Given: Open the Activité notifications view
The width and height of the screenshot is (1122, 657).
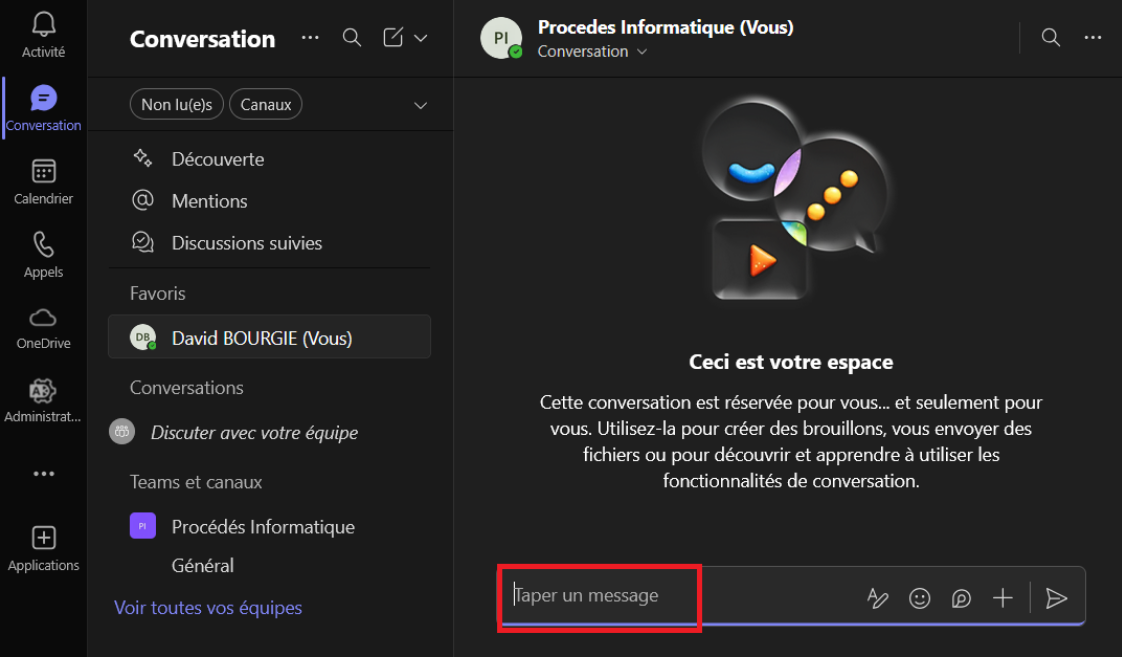Looking at the screenshot, I should pyautogui.click(x=43, y=34).
